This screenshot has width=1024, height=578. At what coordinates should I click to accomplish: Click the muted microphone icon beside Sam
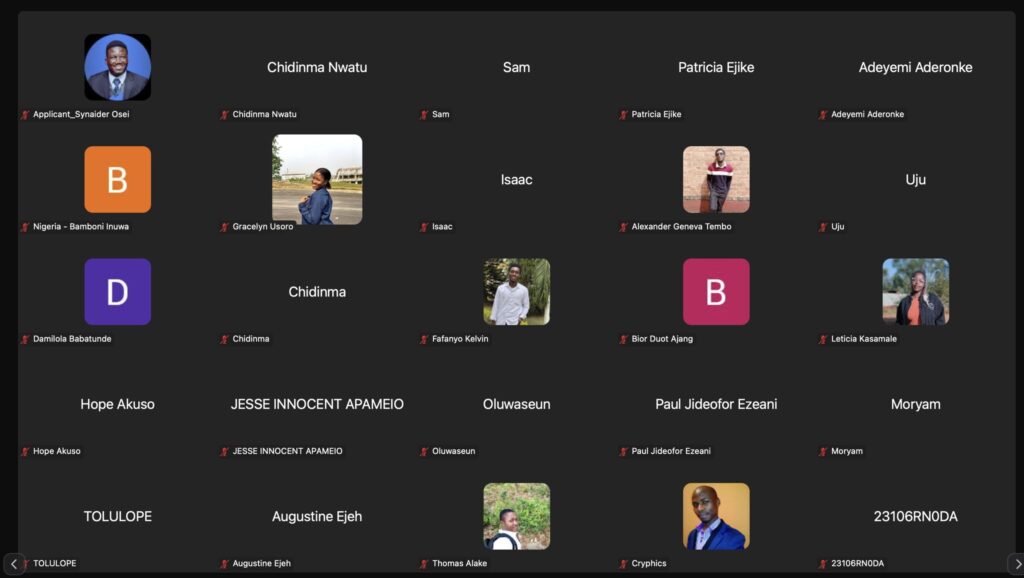pos(422,114)
